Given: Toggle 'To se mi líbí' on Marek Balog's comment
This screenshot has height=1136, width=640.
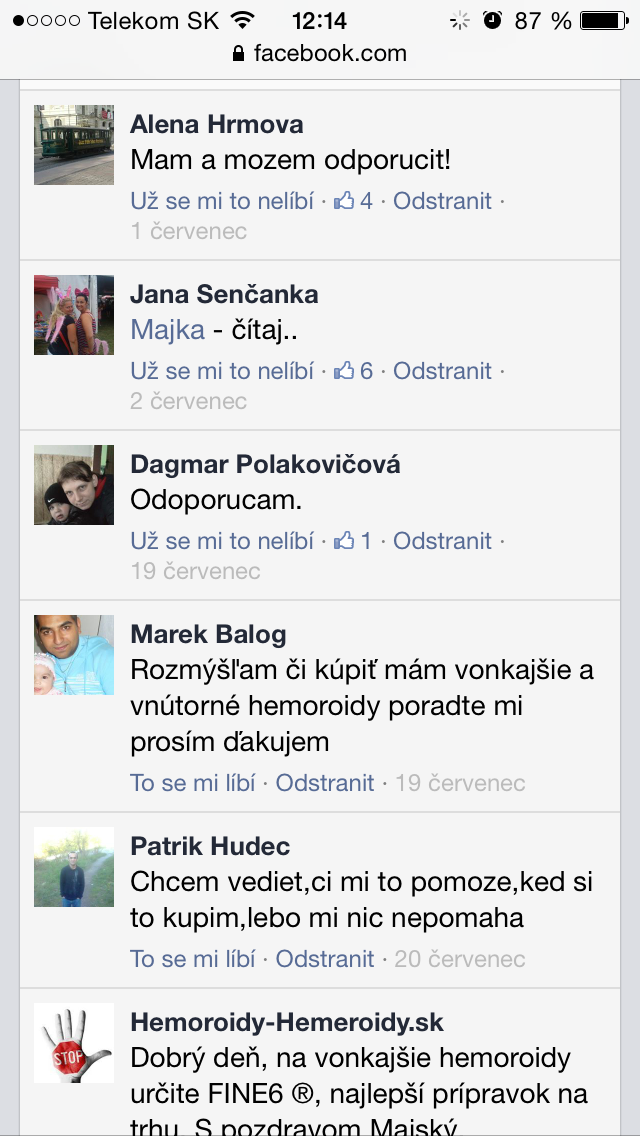Looking at the screenshot, I should click(x=192, y=782).
